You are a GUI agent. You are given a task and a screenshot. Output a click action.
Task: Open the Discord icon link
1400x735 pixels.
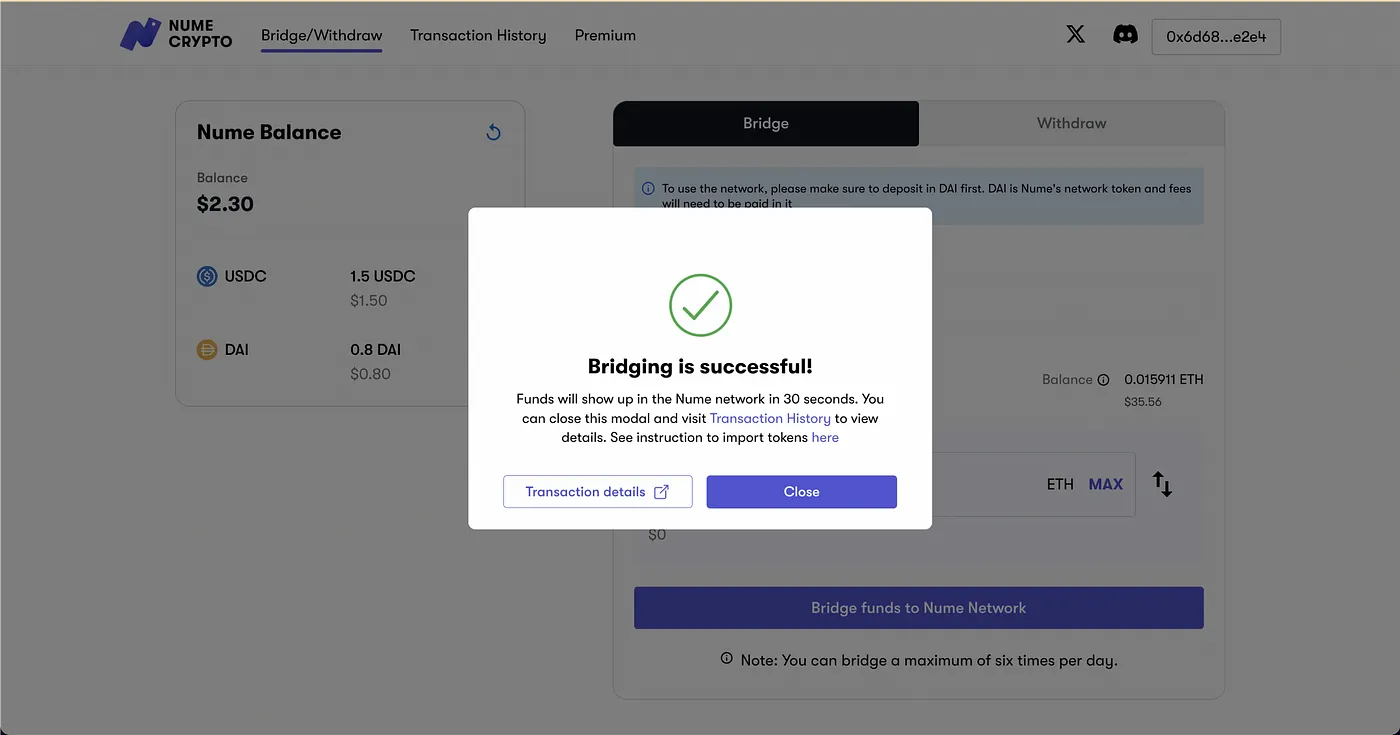[1125, 35]
